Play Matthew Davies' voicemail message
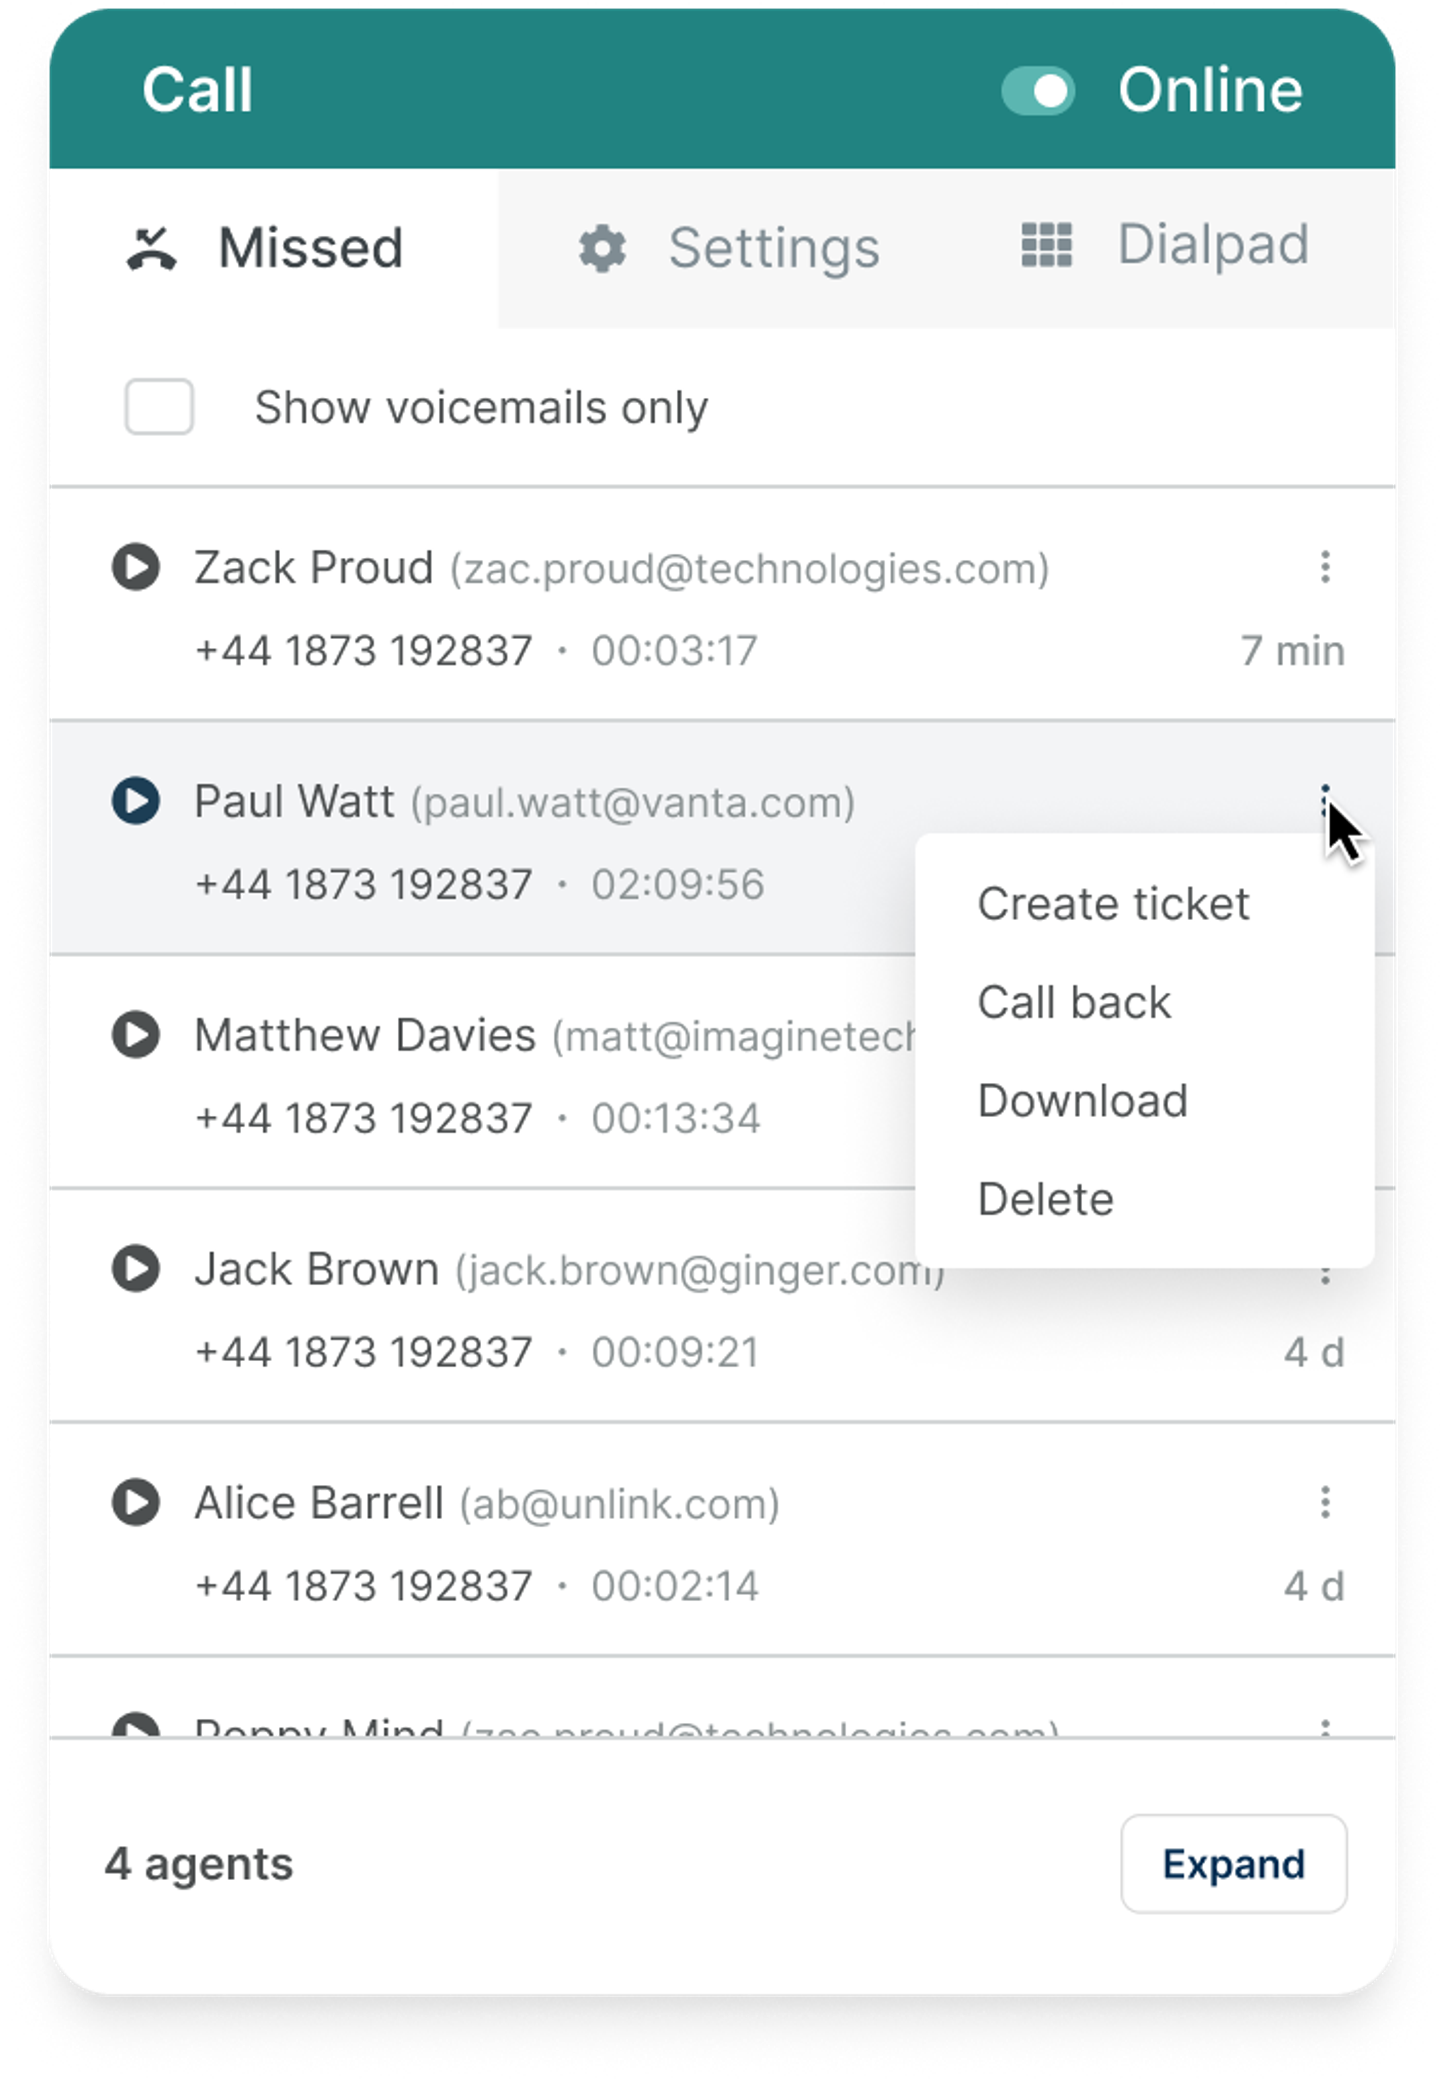 136,1035
